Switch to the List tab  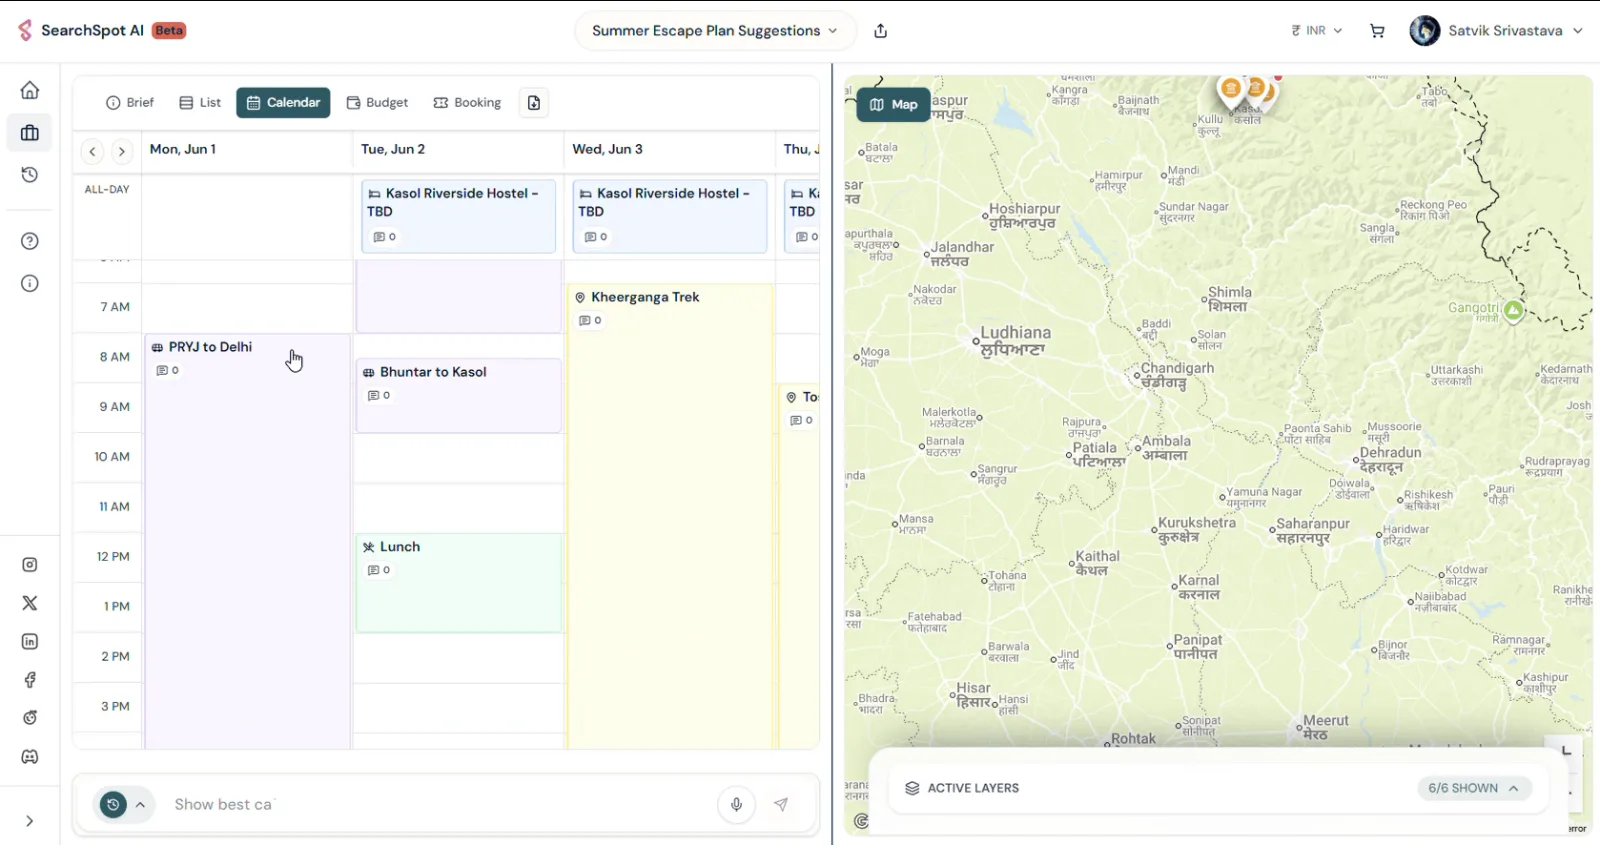(200, 103)
